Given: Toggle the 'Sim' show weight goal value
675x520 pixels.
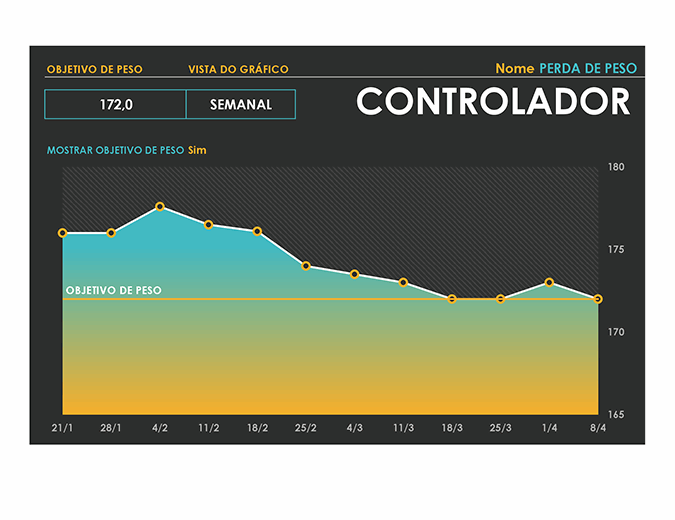Looking at the screenshot, I should point(197,150).
